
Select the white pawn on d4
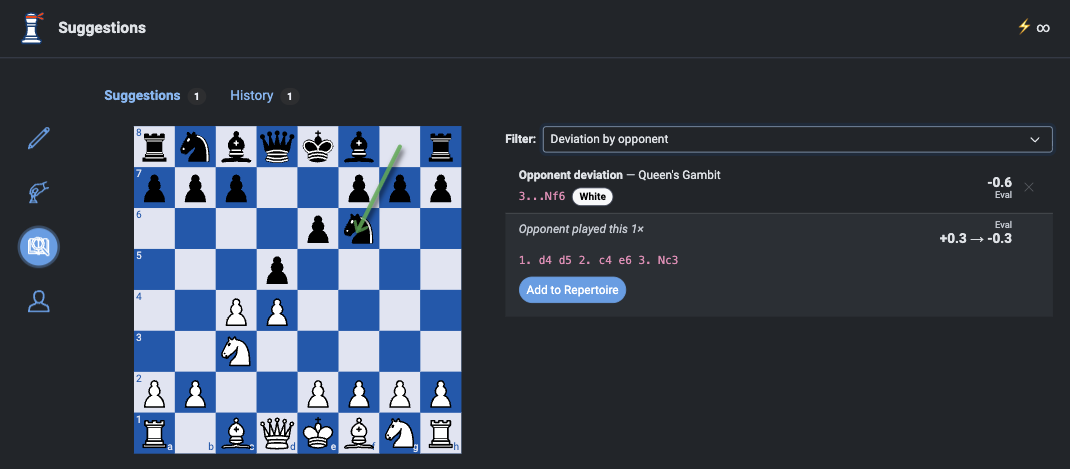point(276,311)
